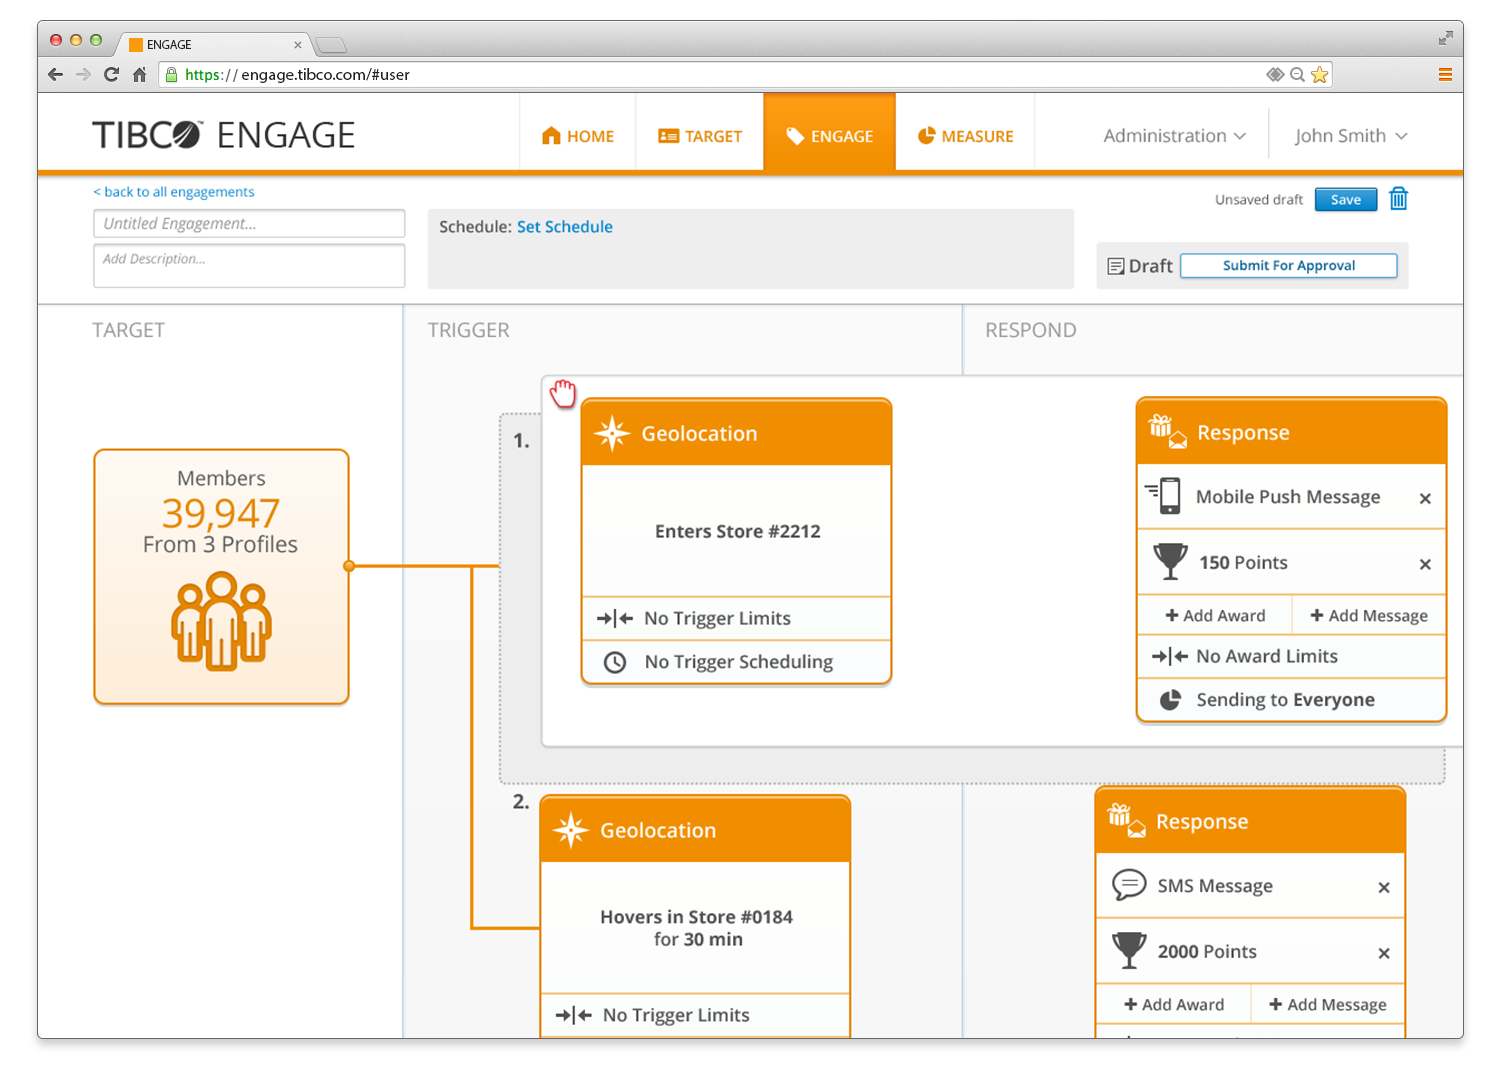Click the 150 Points trophy icon
The image size is (1500, 1070).
coord(1170,562)
